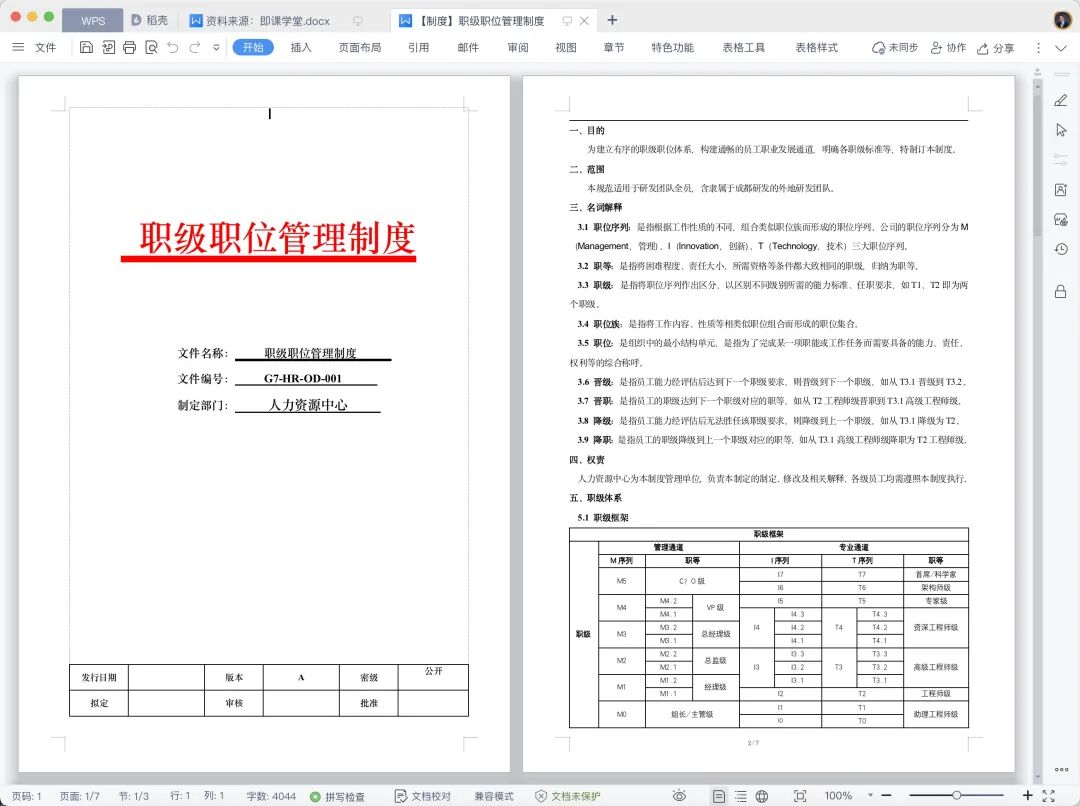Expand the quick access toolbar dropdown
Screen dimensions: 1080x806
[x=216, y=48]
